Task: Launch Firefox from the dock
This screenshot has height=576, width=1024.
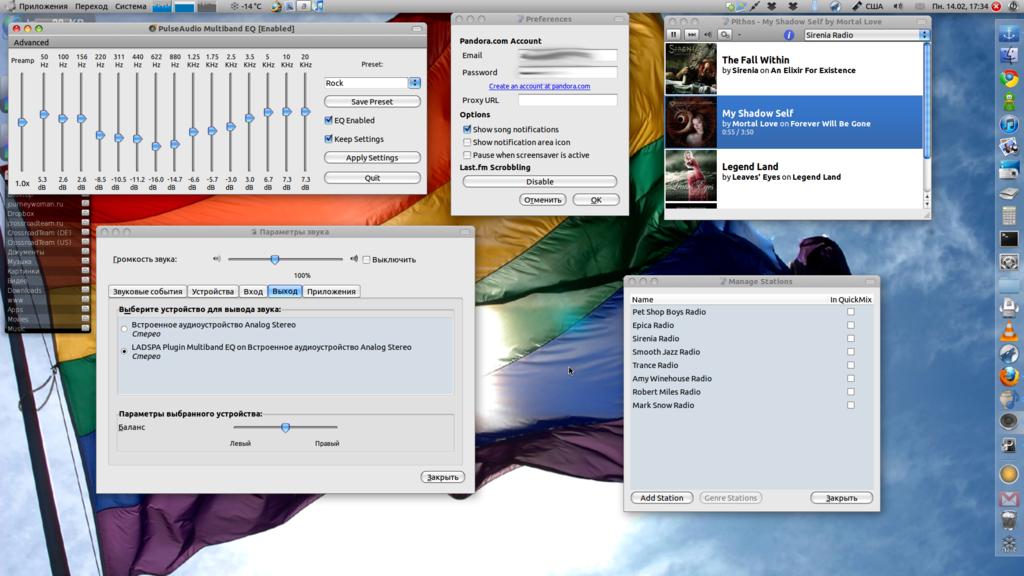Action: [1009, 376]
